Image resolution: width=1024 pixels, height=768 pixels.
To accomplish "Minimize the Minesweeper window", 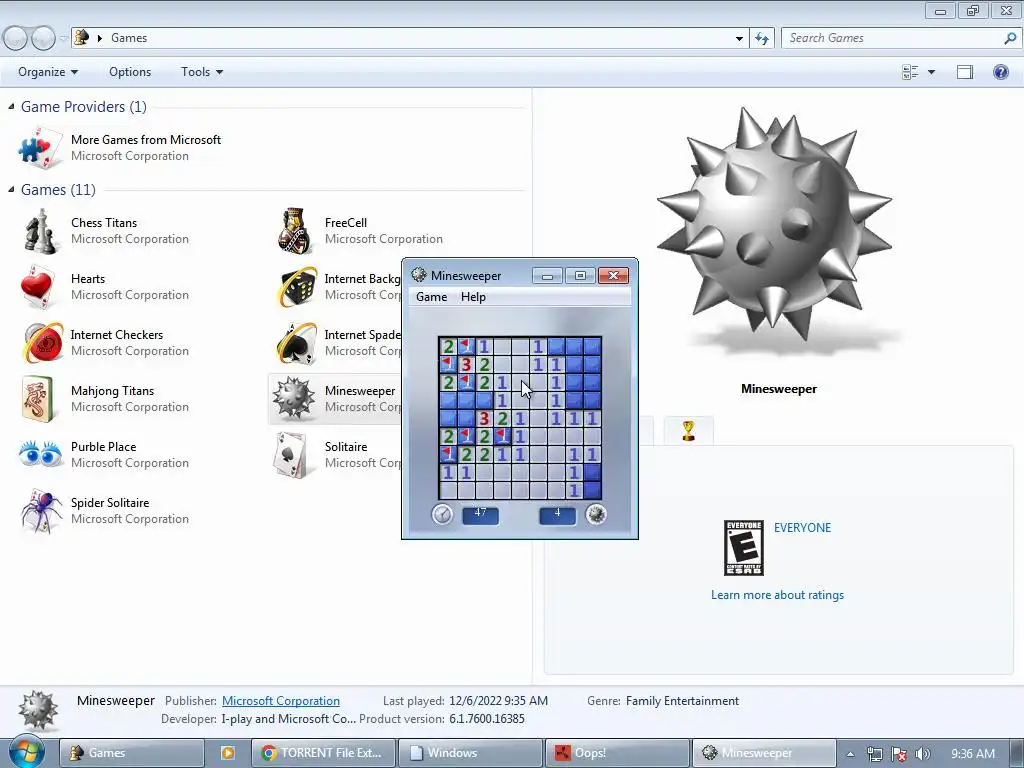I will [547, 276].
